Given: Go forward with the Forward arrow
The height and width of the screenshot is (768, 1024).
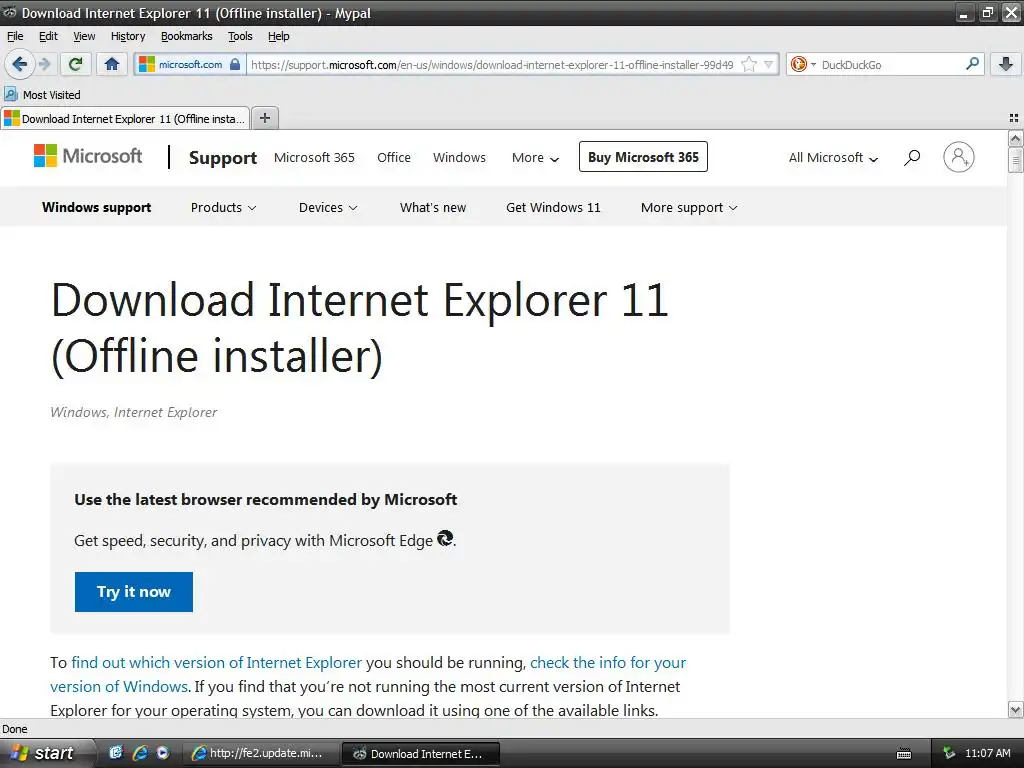Looking at the screenshot, I should click(44, 64).
